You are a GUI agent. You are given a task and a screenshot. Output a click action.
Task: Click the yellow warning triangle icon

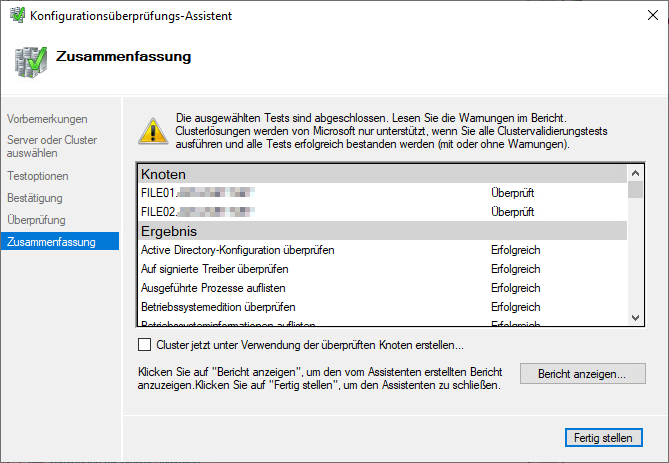coord(152,130)
